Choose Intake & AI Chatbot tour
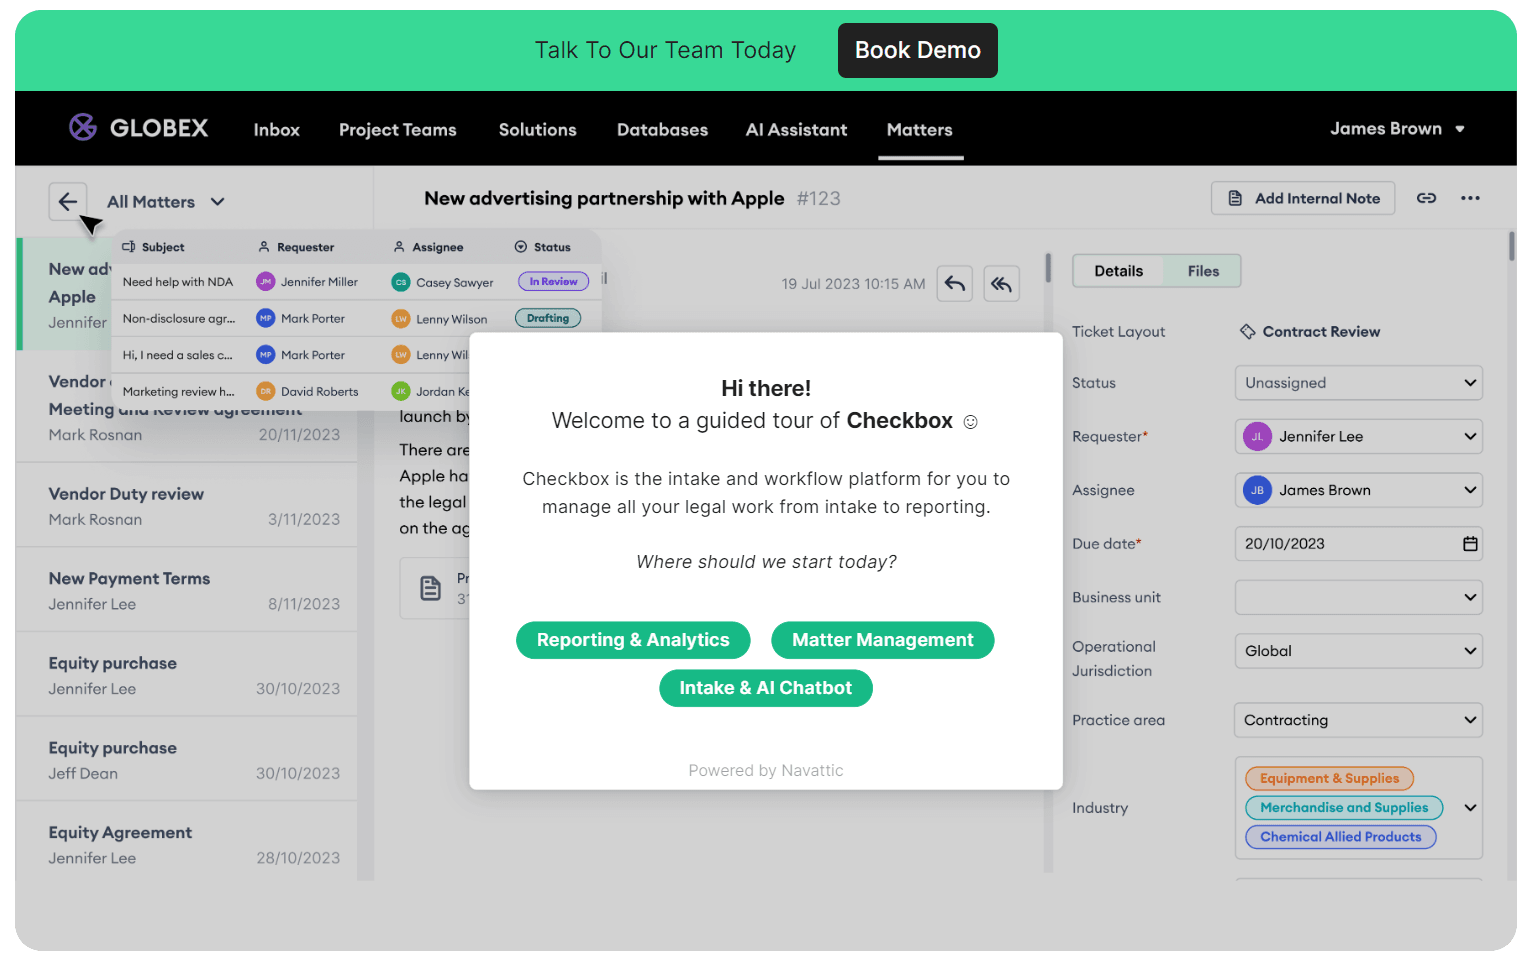 coord(766,688)
